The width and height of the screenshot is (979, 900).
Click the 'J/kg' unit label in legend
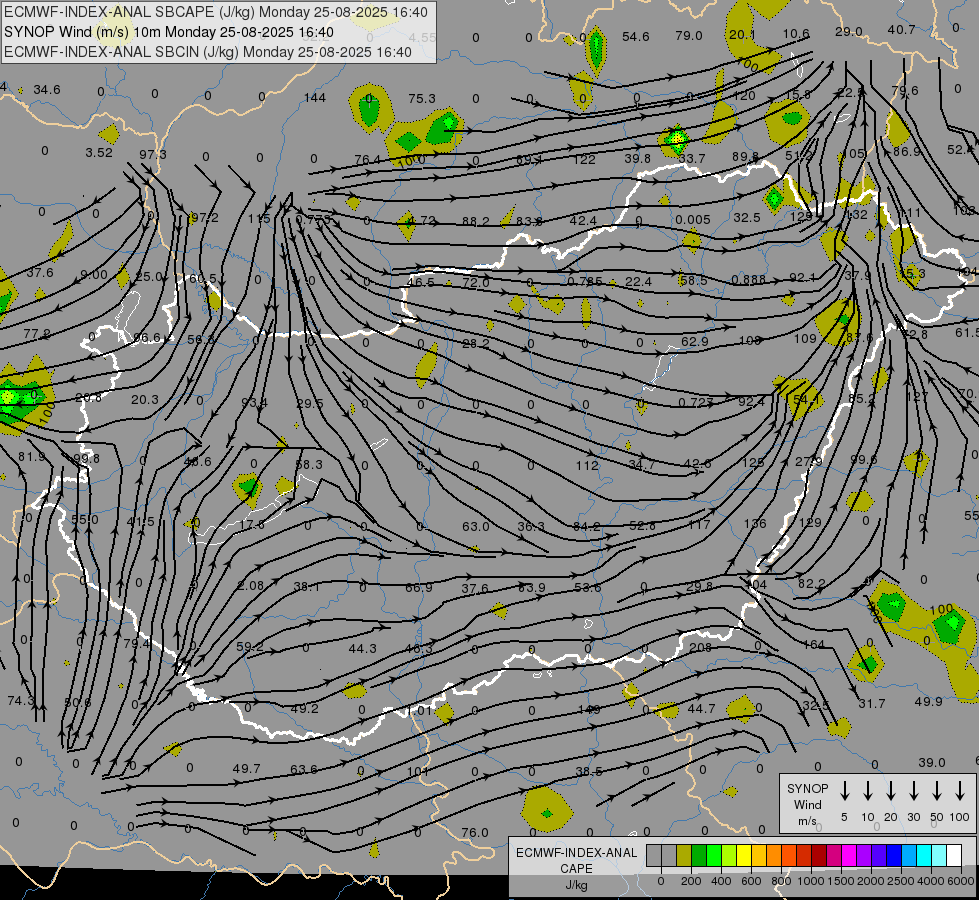coord(576,885)
